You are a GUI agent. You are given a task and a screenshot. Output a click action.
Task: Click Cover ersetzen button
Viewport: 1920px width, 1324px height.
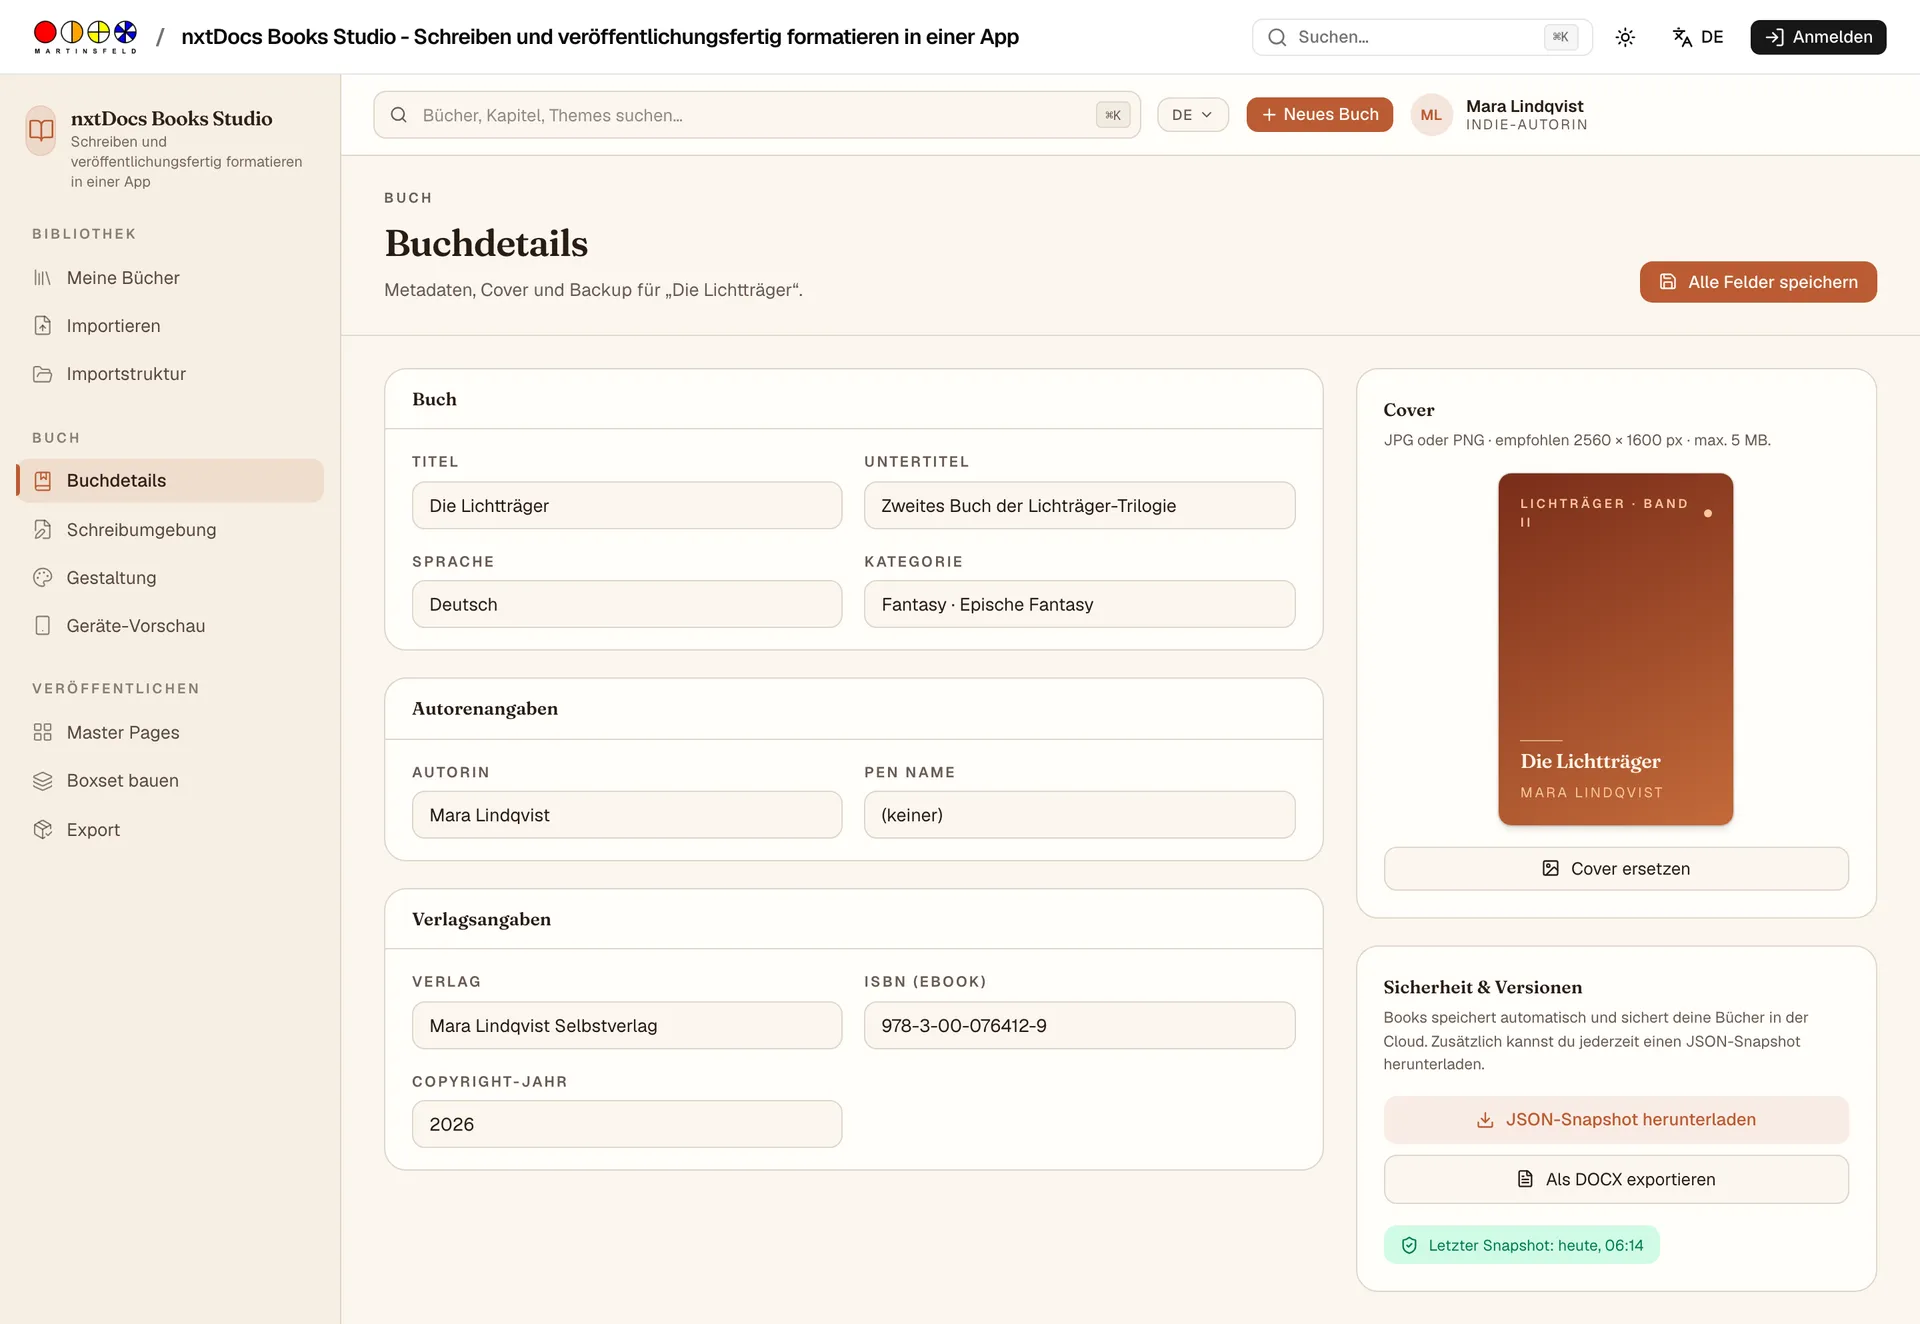pyautogui.click(x=1616, y=869)
